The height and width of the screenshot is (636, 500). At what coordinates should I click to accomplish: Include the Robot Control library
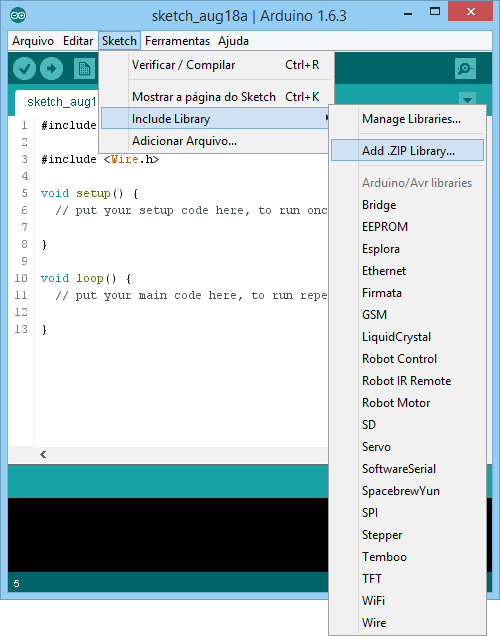[x=408, y=359]
